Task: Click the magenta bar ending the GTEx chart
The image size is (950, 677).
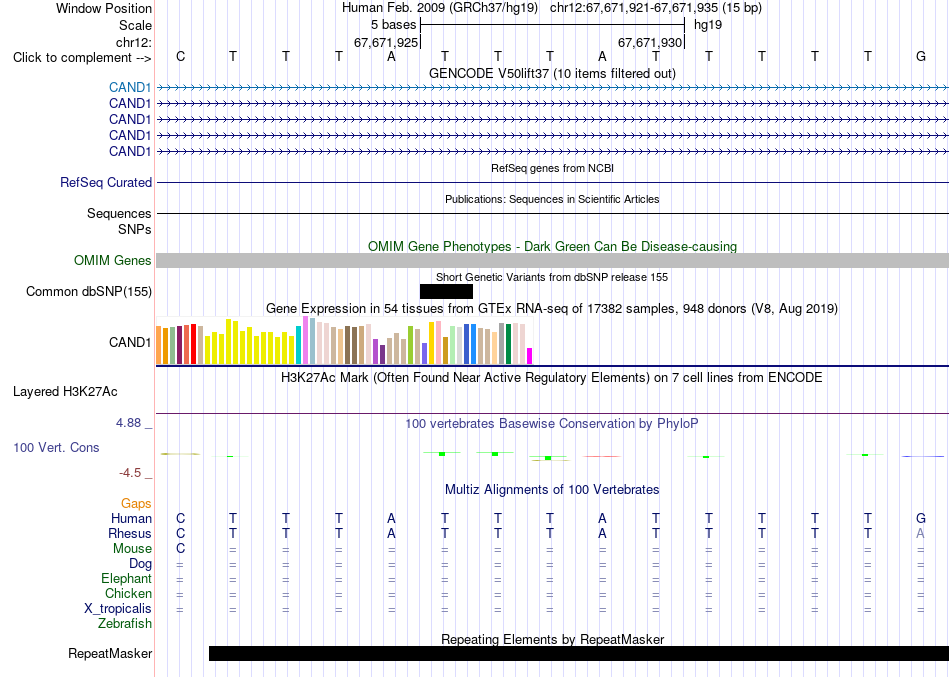Action: tap(530, 356)
